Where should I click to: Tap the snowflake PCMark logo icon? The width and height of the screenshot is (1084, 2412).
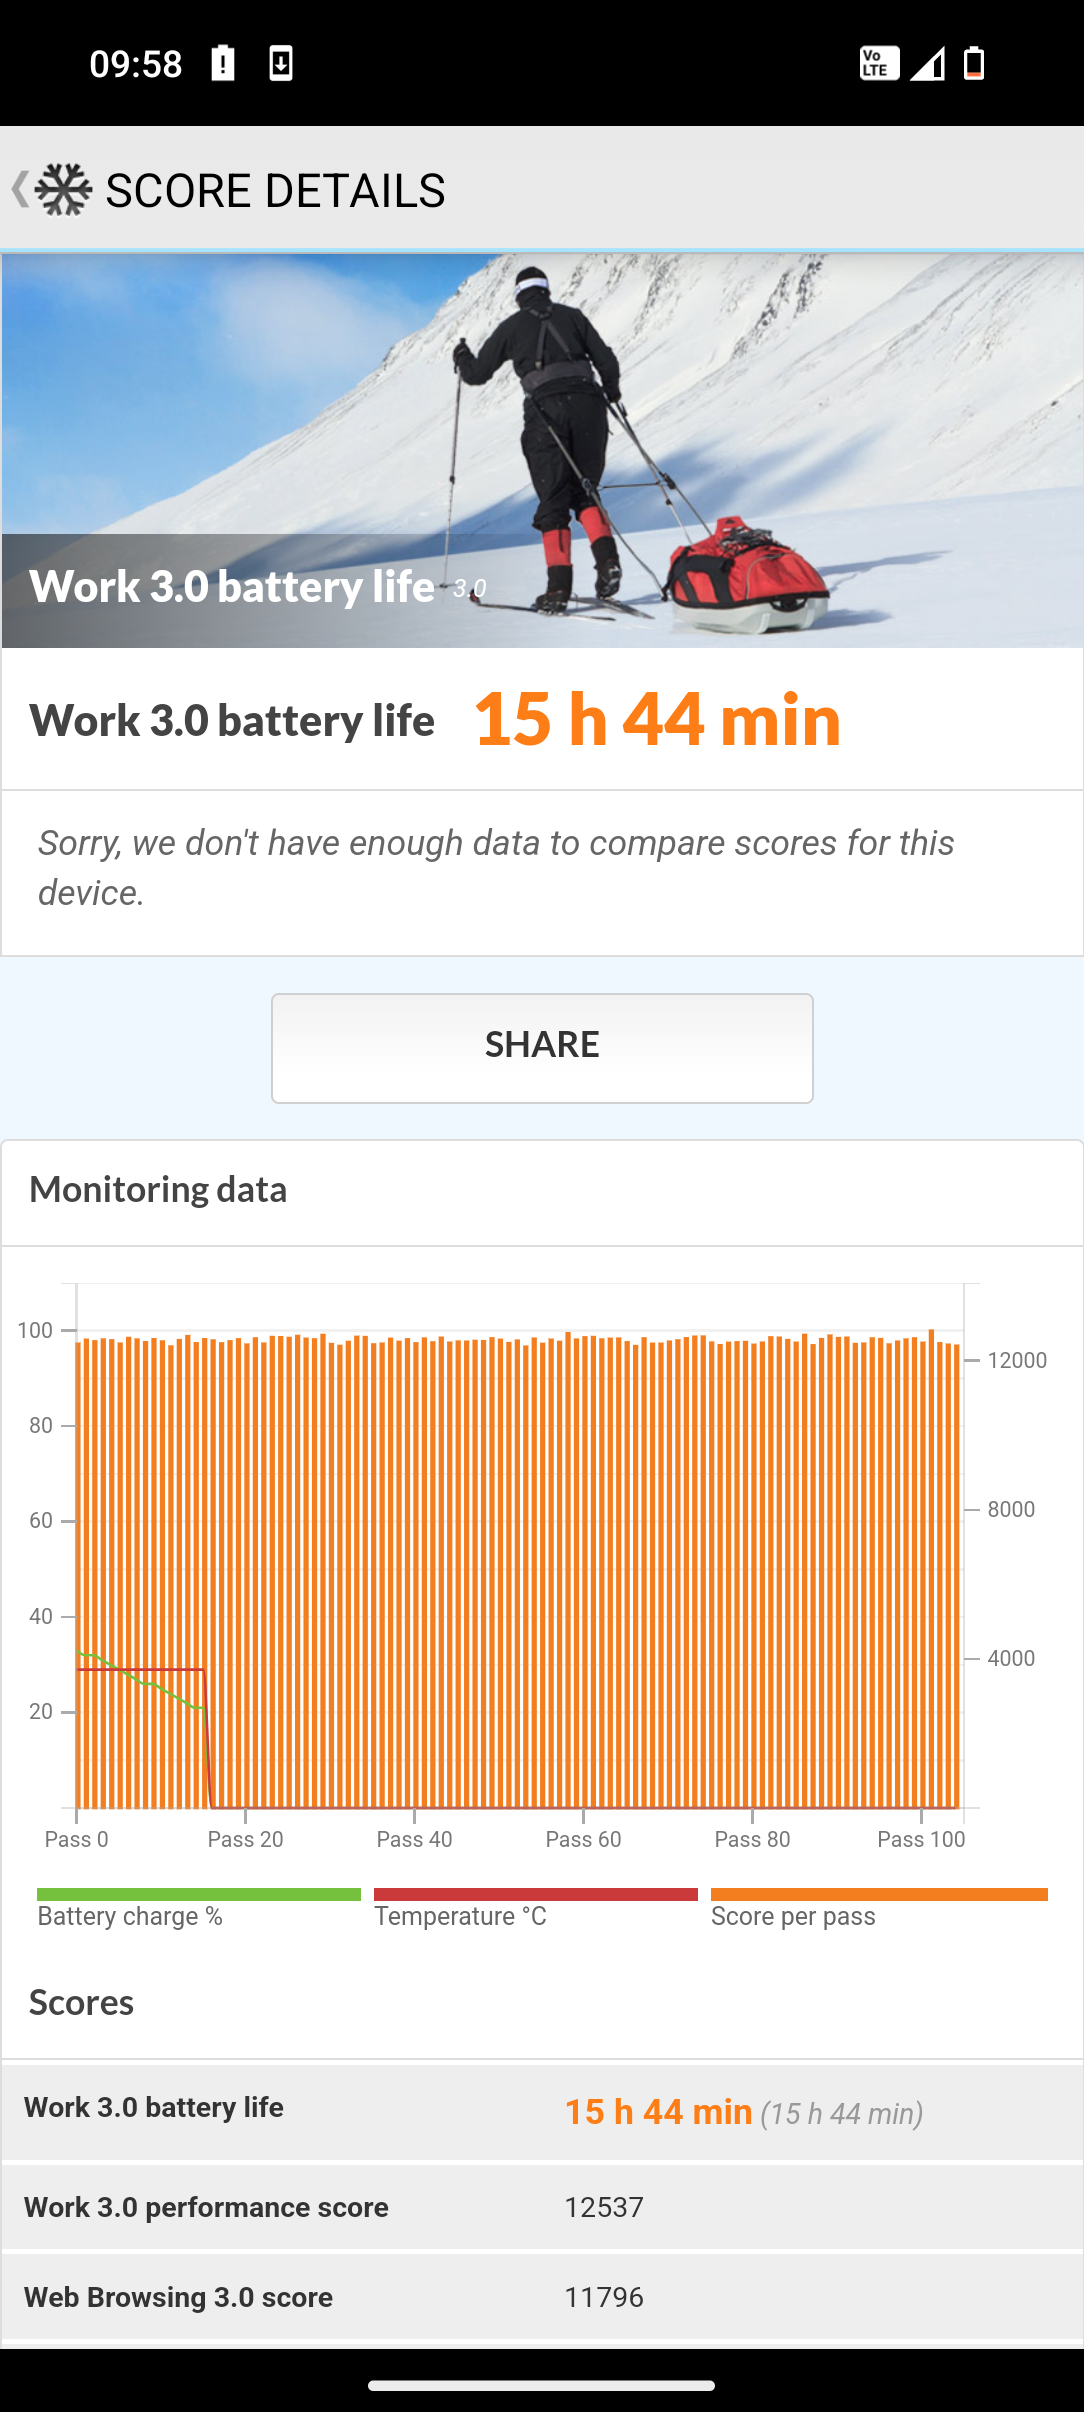point(63,189)
